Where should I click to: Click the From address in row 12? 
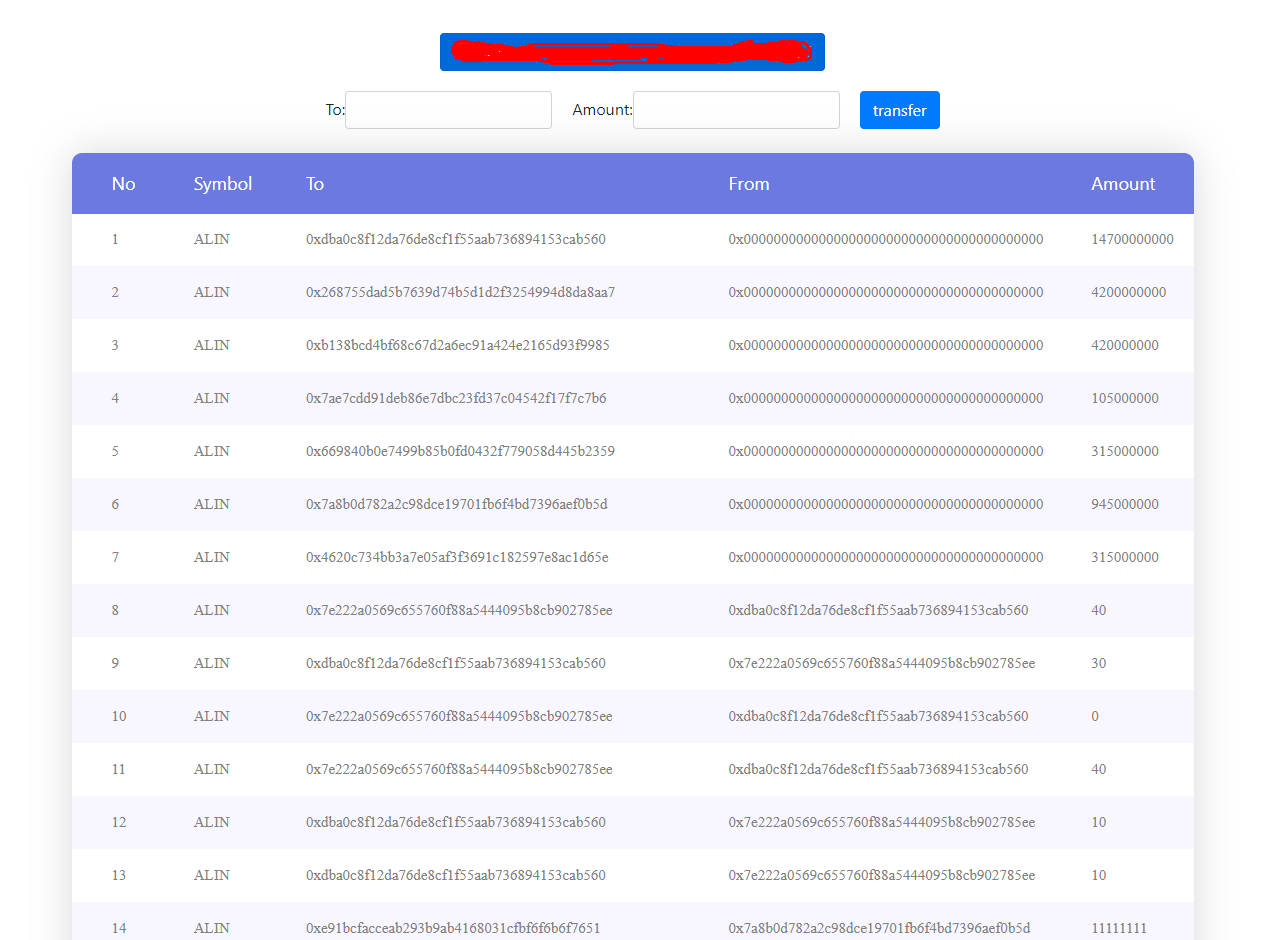(880, 822)
